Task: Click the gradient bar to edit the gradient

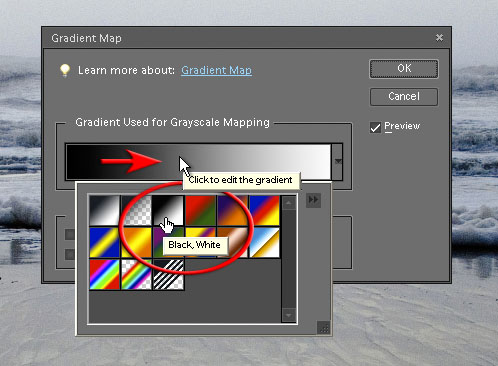Action: (198, 162)
